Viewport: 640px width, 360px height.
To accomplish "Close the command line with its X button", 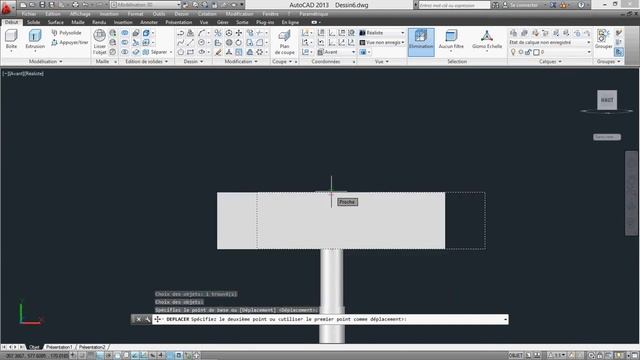I will coord(138,319).
